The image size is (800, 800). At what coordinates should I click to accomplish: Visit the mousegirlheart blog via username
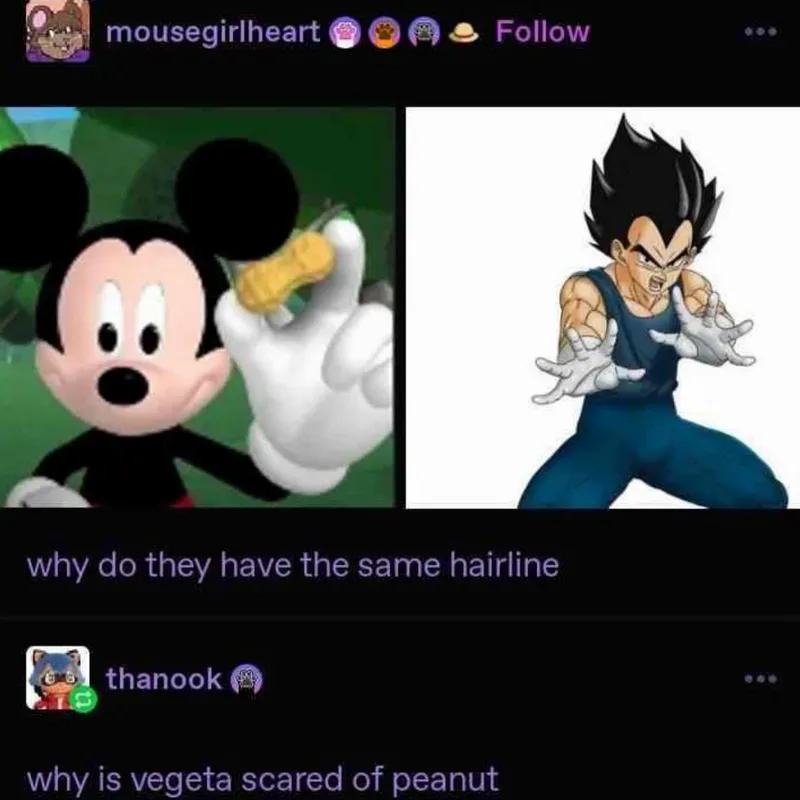pyautogui.click(x=213, y=33)
